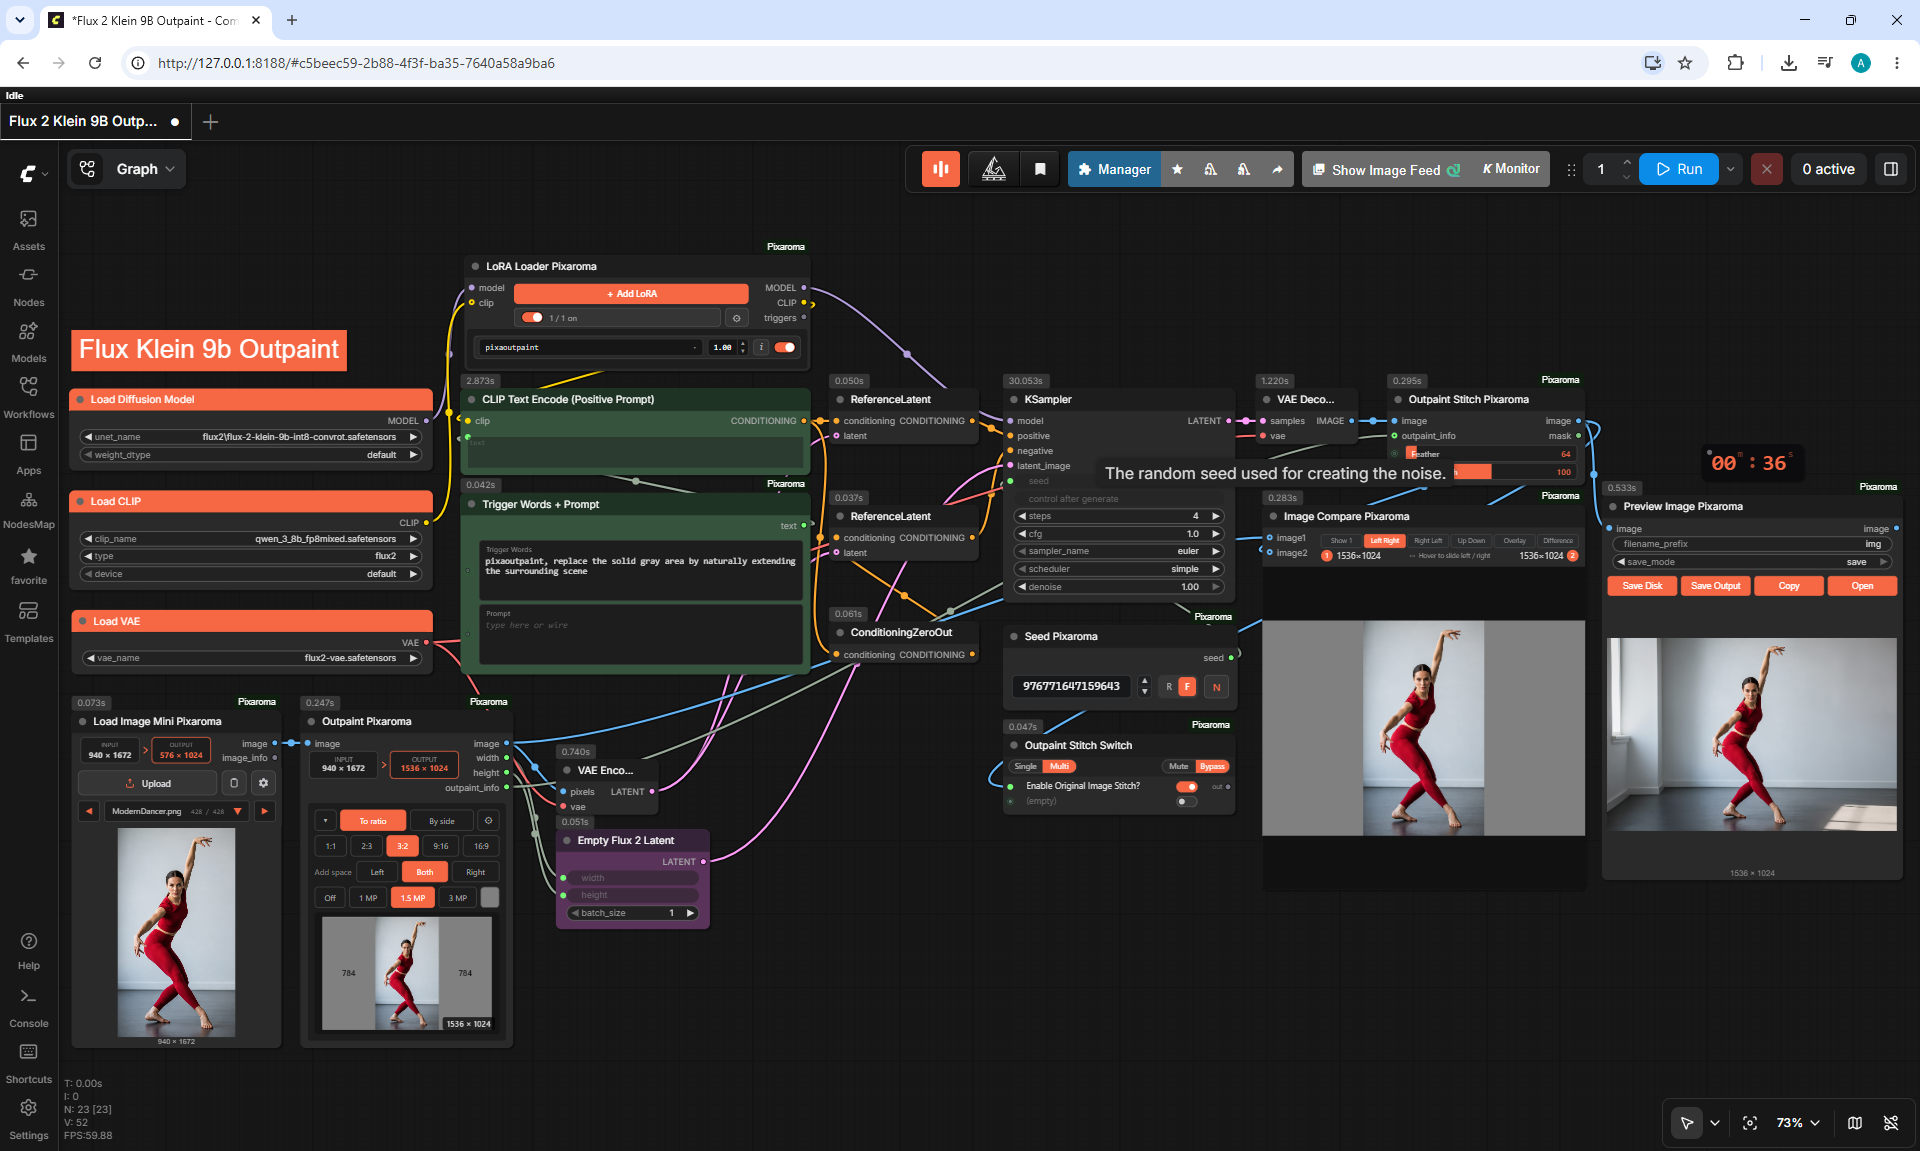Select the Difference compare mode

tap(1558, 541)
